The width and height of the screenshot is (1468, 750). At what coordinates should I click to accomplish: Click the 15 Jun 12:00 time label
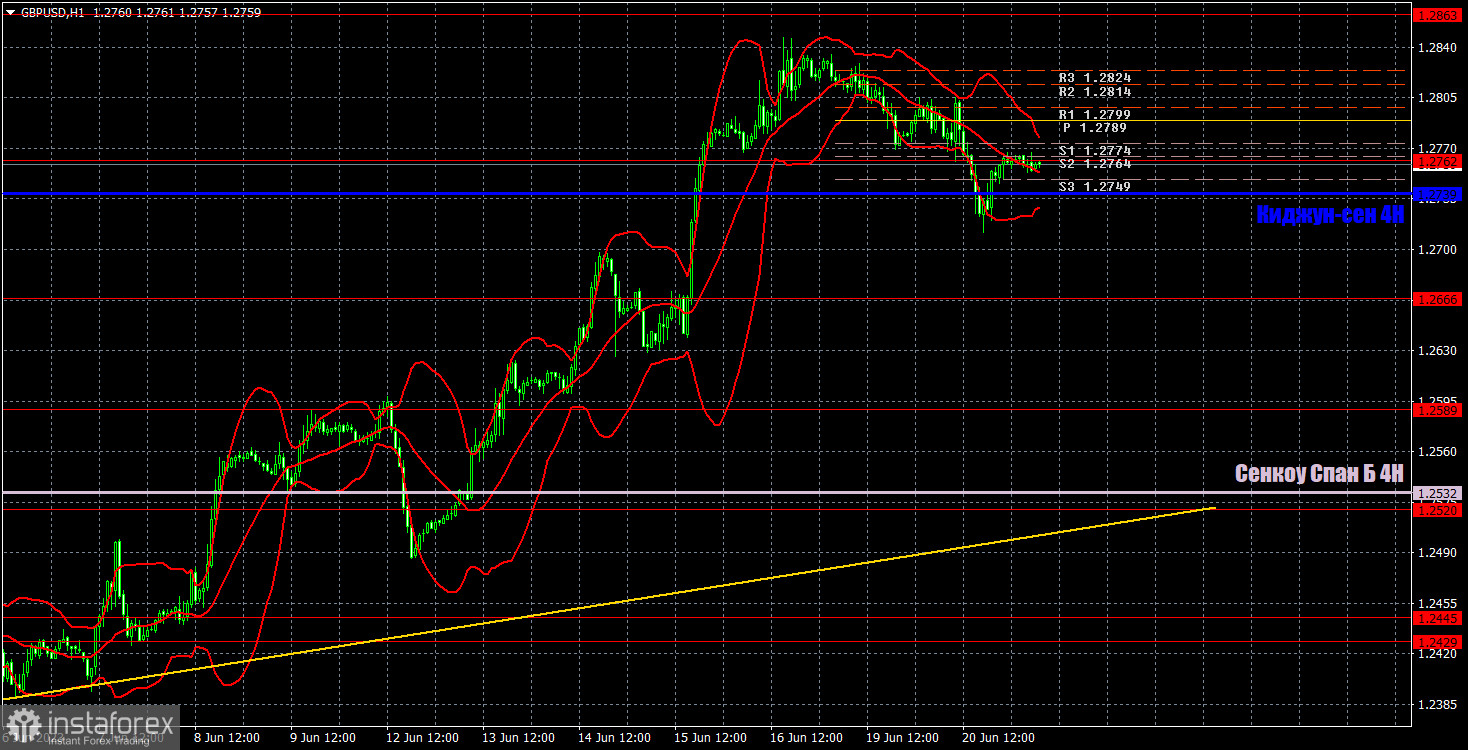pyautogui.click(x=710, y=738)
